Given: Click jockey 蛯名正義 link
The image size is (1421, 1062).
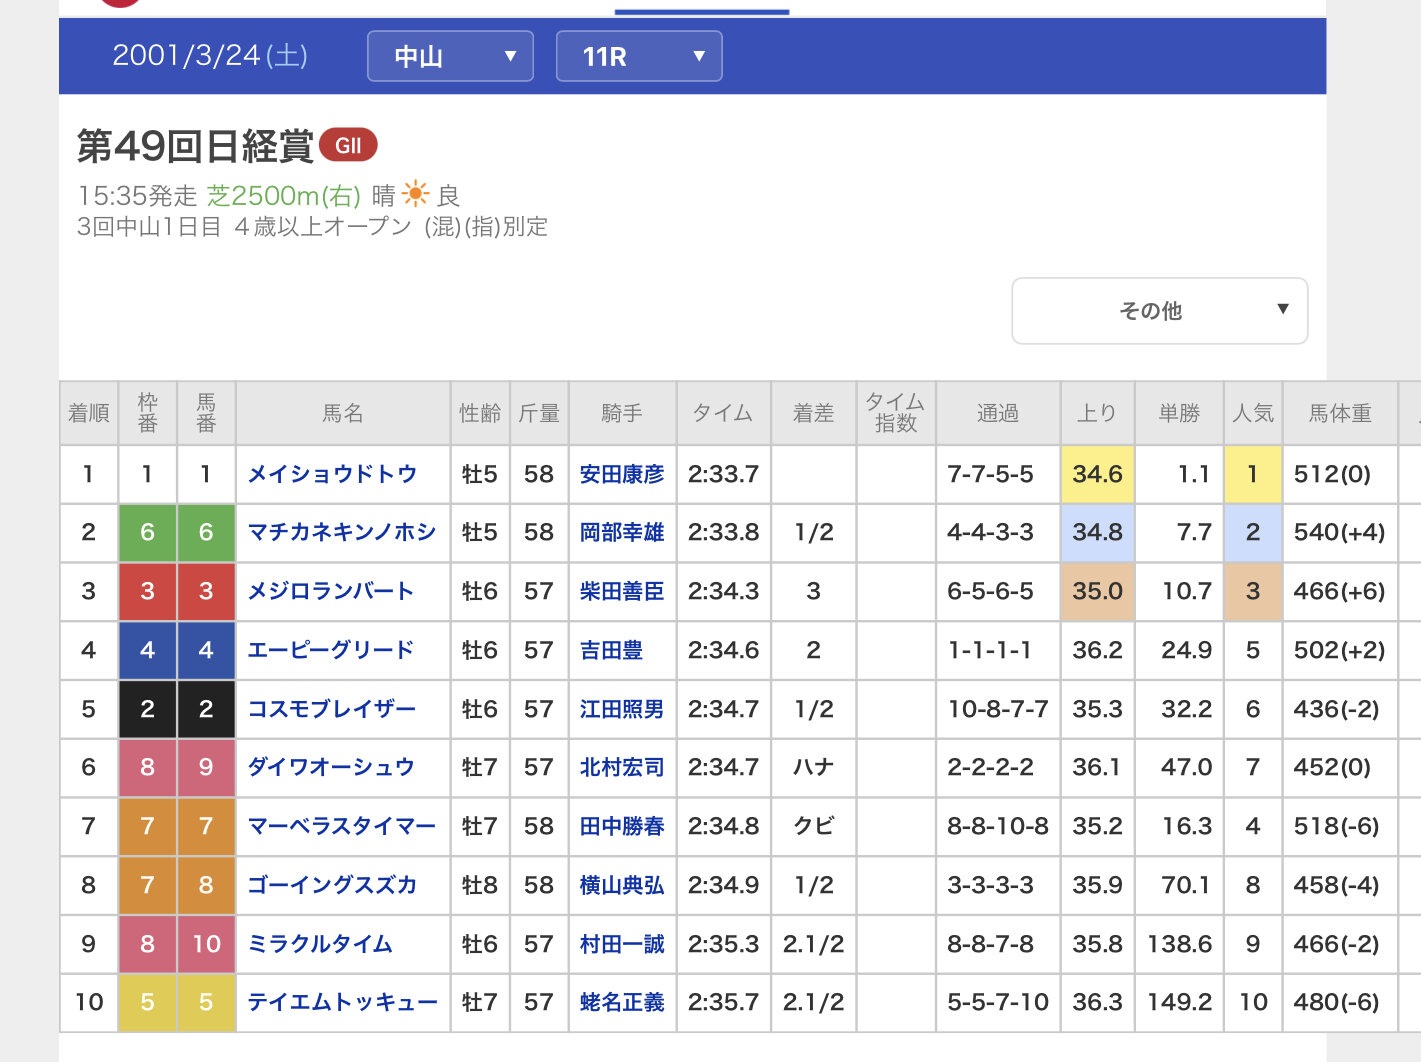Looking at the screenshot, I should coord(621,1002).
